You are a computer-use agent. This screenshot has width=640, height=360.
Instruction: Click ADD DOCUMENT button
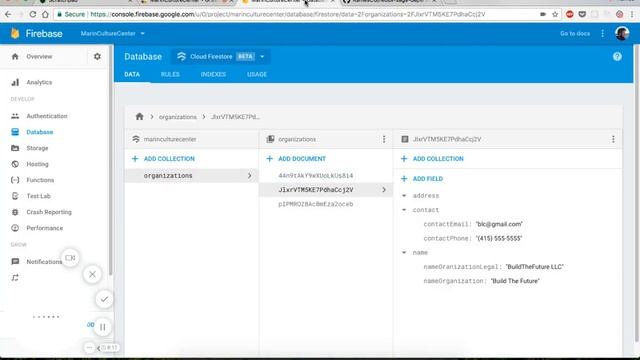point(296,158)
